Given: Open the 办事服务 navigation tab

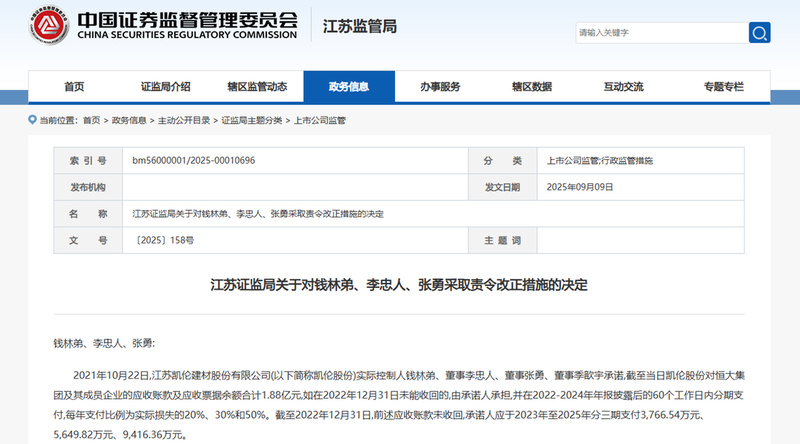Looking at the screenshot, I should click(x=440, y=87).
